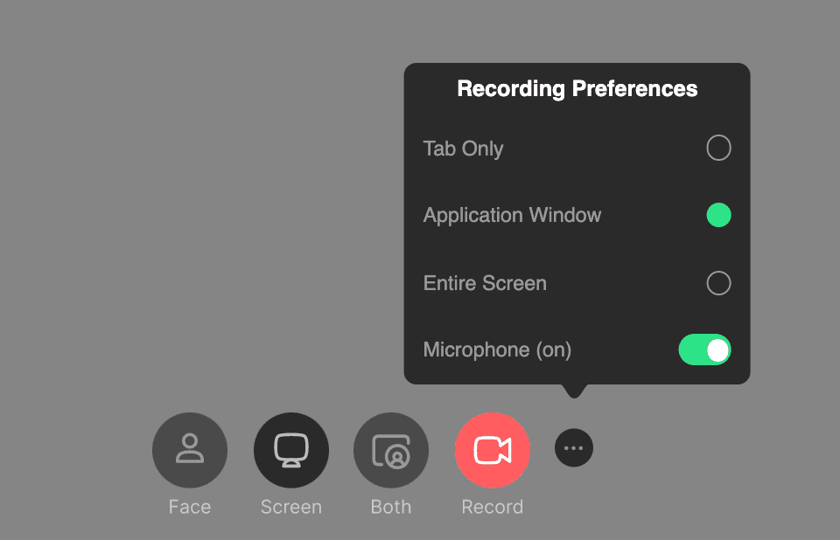
Task: Select the Application Window radio button
Action: pos(718,215)
